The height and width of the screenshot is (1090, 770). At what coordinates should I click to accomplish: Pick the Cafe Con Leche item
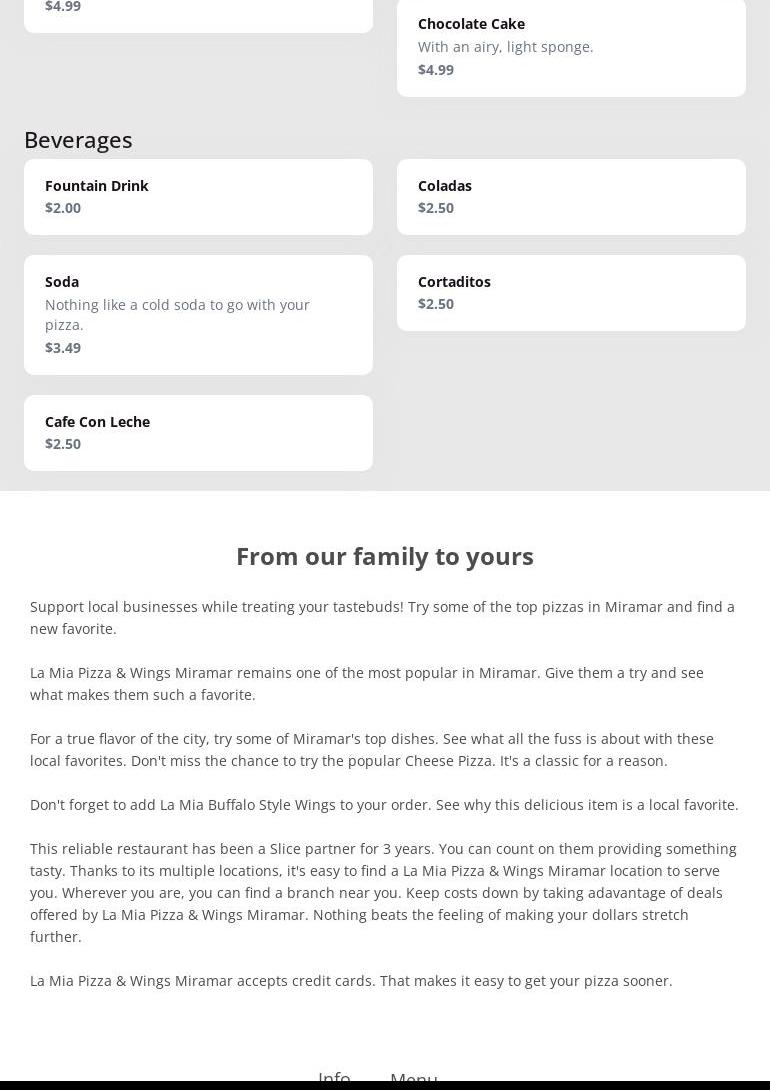tap(198, 432)
